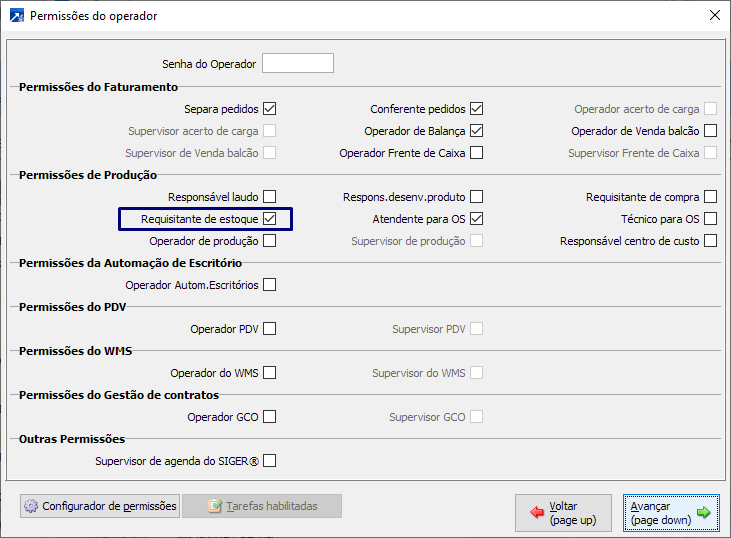Uncheck the Operador de Balança checkbox
This screenshot has height=538, width=731.
click(x=476, y=131)
